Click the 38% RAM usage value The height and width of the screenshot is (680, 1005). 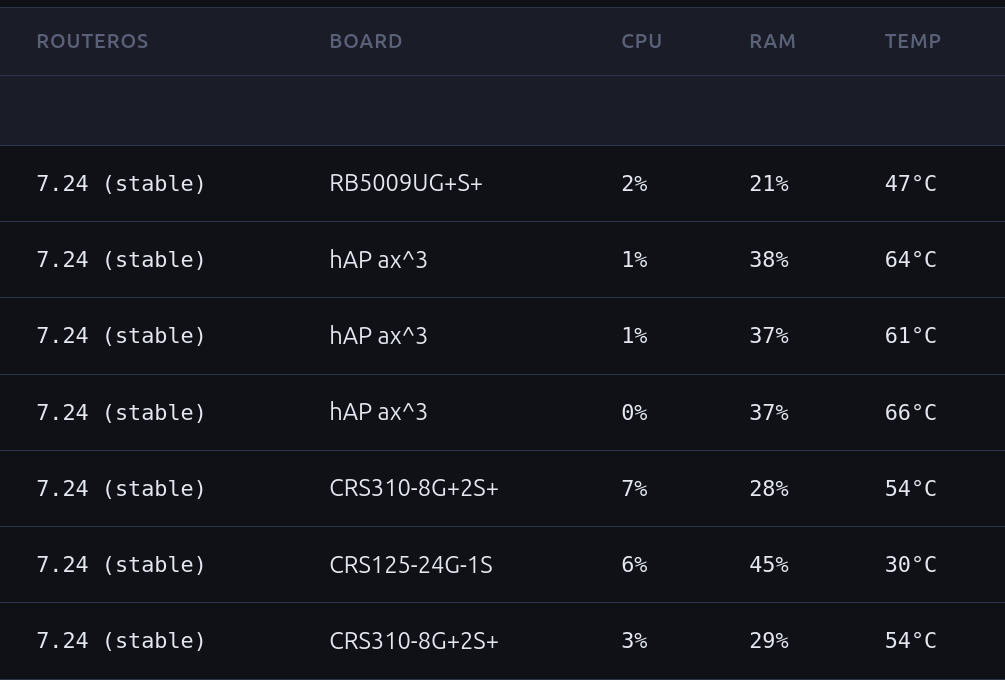[x=769, y=260]
